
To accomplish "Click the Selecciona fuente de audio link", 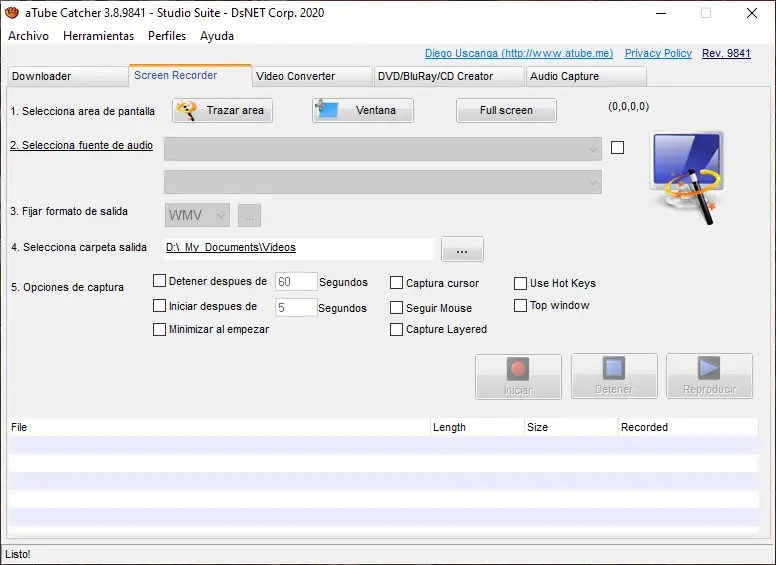I will (82, 145).
